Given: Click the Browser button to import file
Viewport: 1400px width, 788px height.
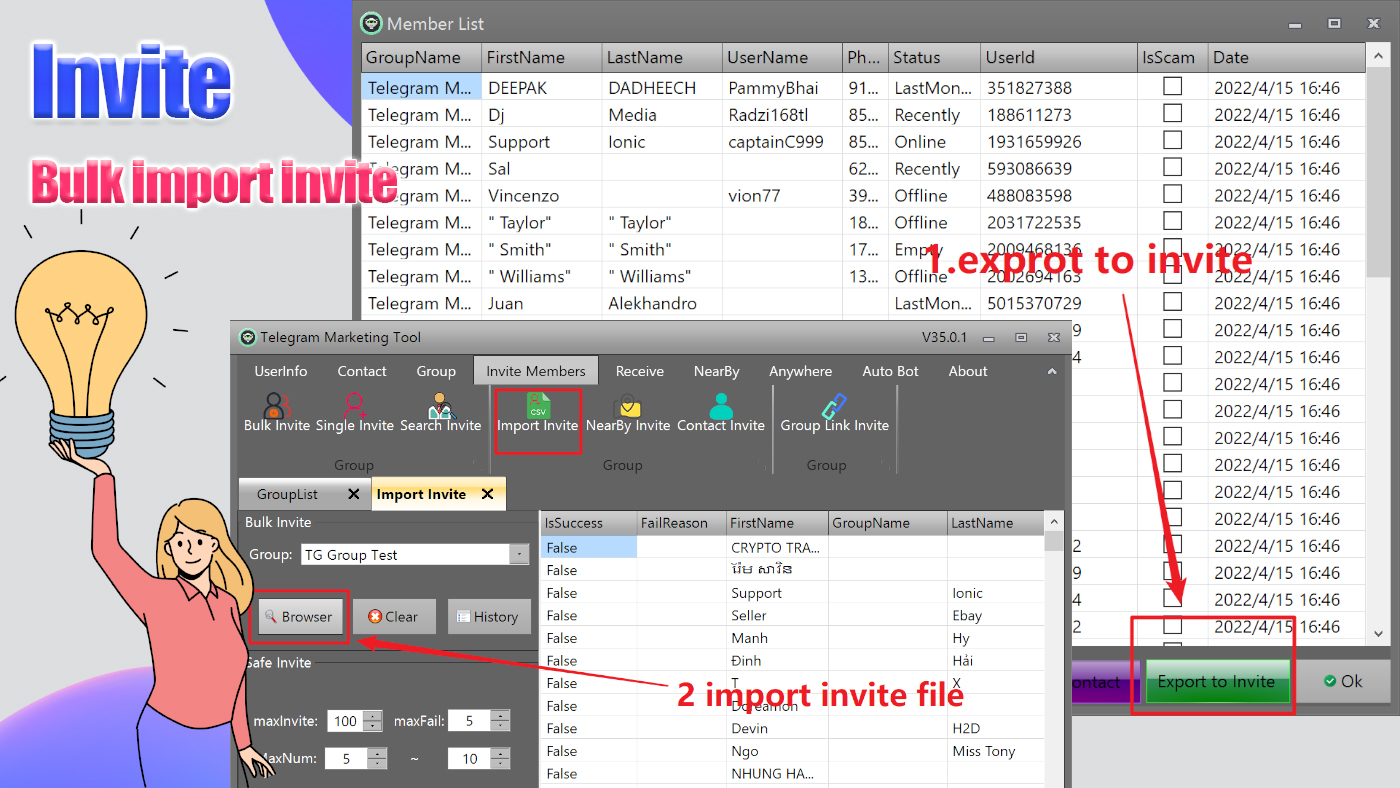Looking at the screenshot, I should coord(298,616).
